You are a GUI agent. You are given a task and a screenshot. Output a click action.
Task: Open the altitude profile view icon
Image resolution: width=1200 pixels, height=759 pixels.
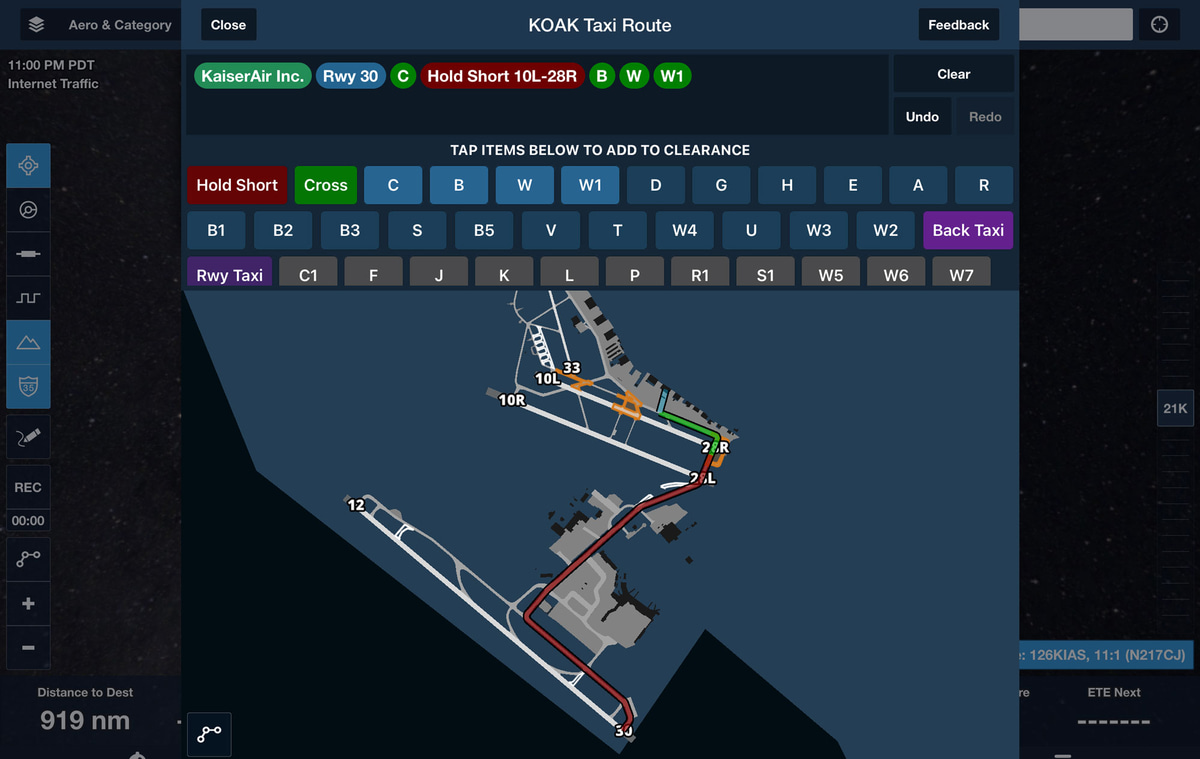tap(27, 296)
